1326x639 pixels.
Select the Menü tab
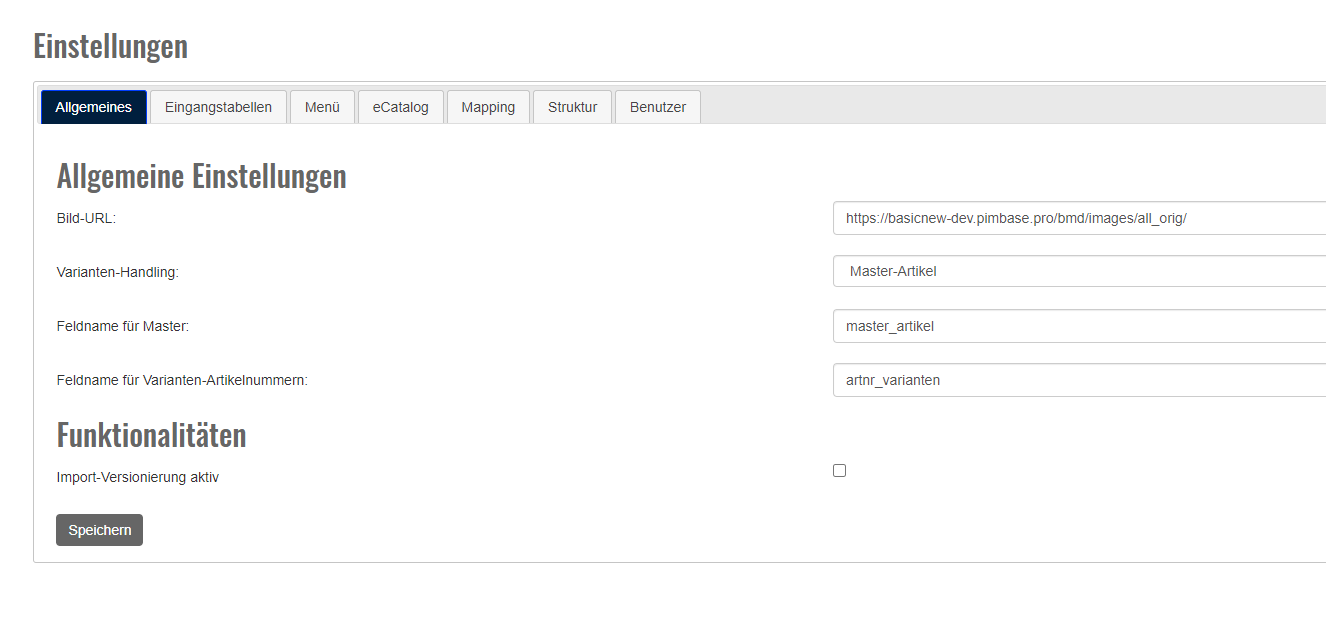click(x=322, y=107)
